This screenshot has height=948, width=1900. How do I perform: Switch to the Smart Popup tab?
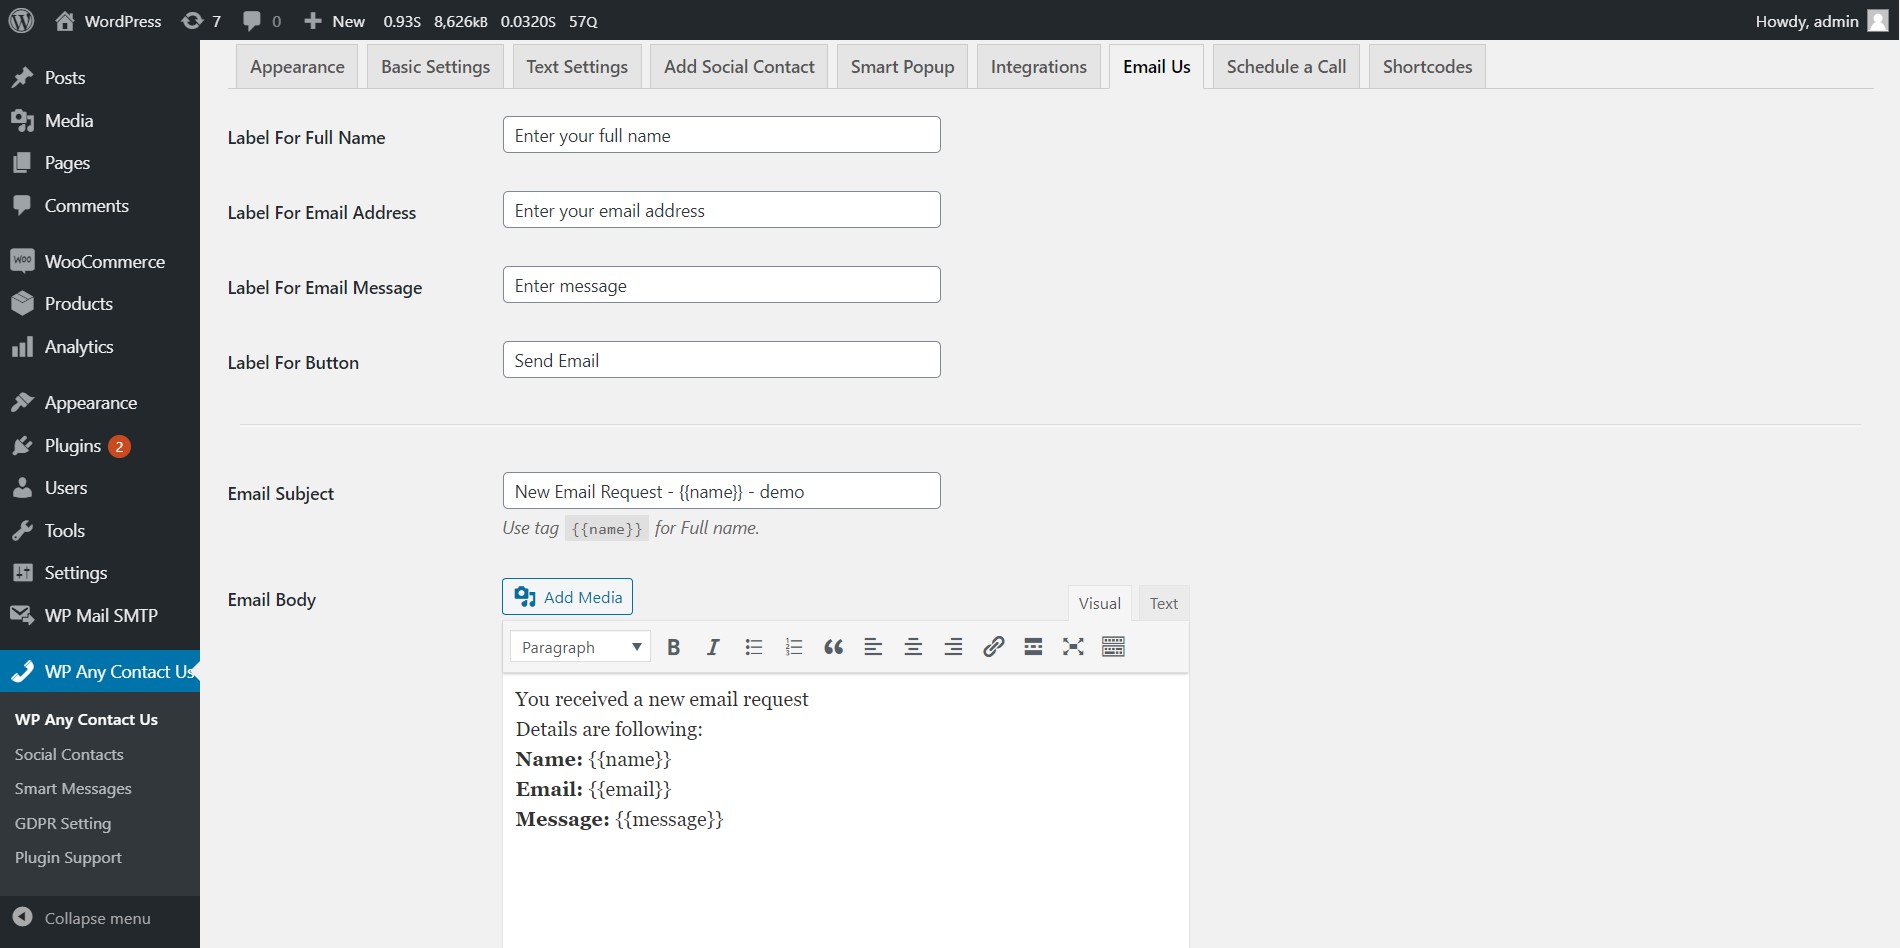[902, 67]
